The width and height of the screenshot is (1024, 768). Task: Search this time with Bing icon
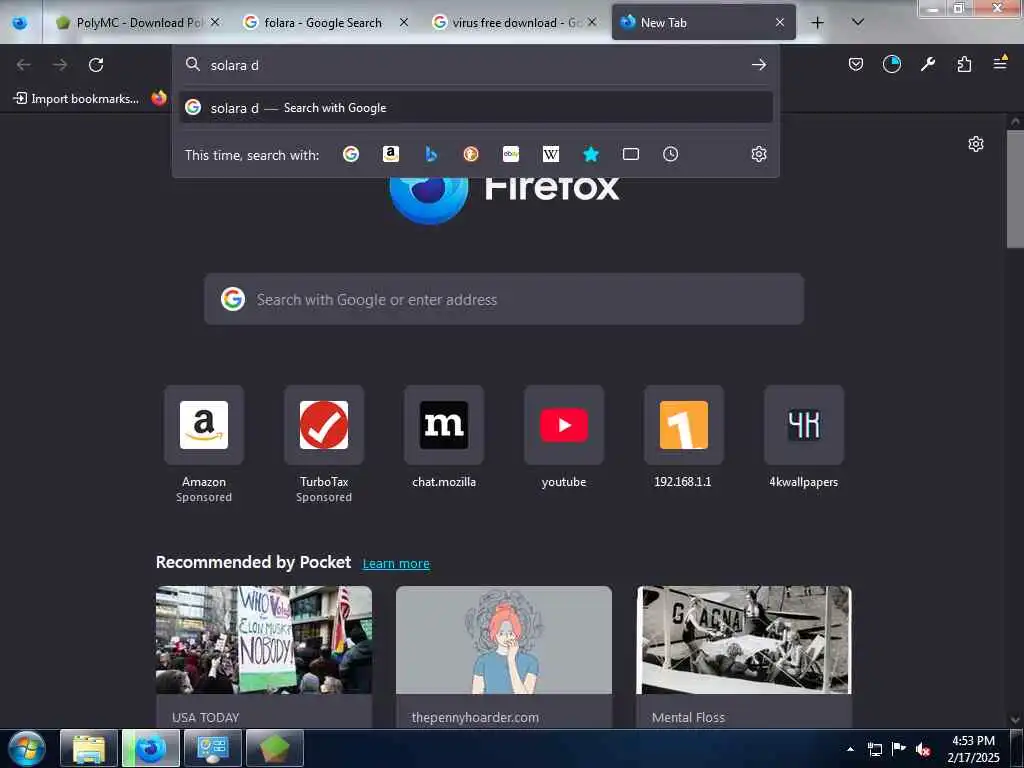pos(430,154)
